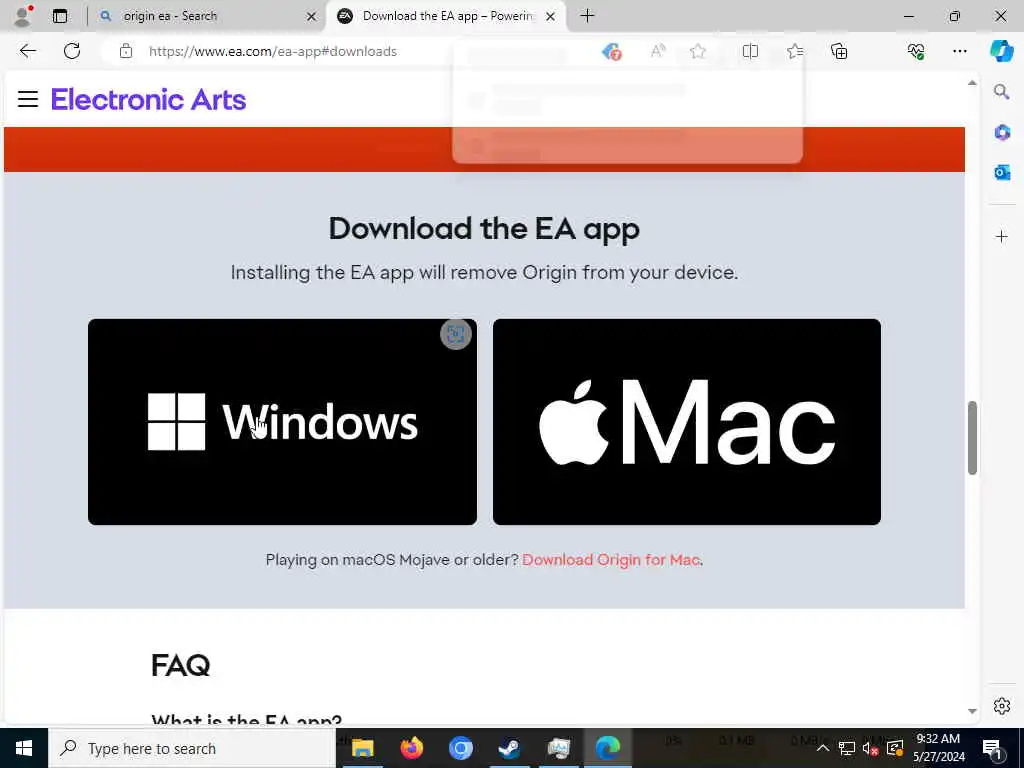Image resolution: width=1024 pixels, height=768 pixels.
Task: Go back to the previous page
Action: 27,51
